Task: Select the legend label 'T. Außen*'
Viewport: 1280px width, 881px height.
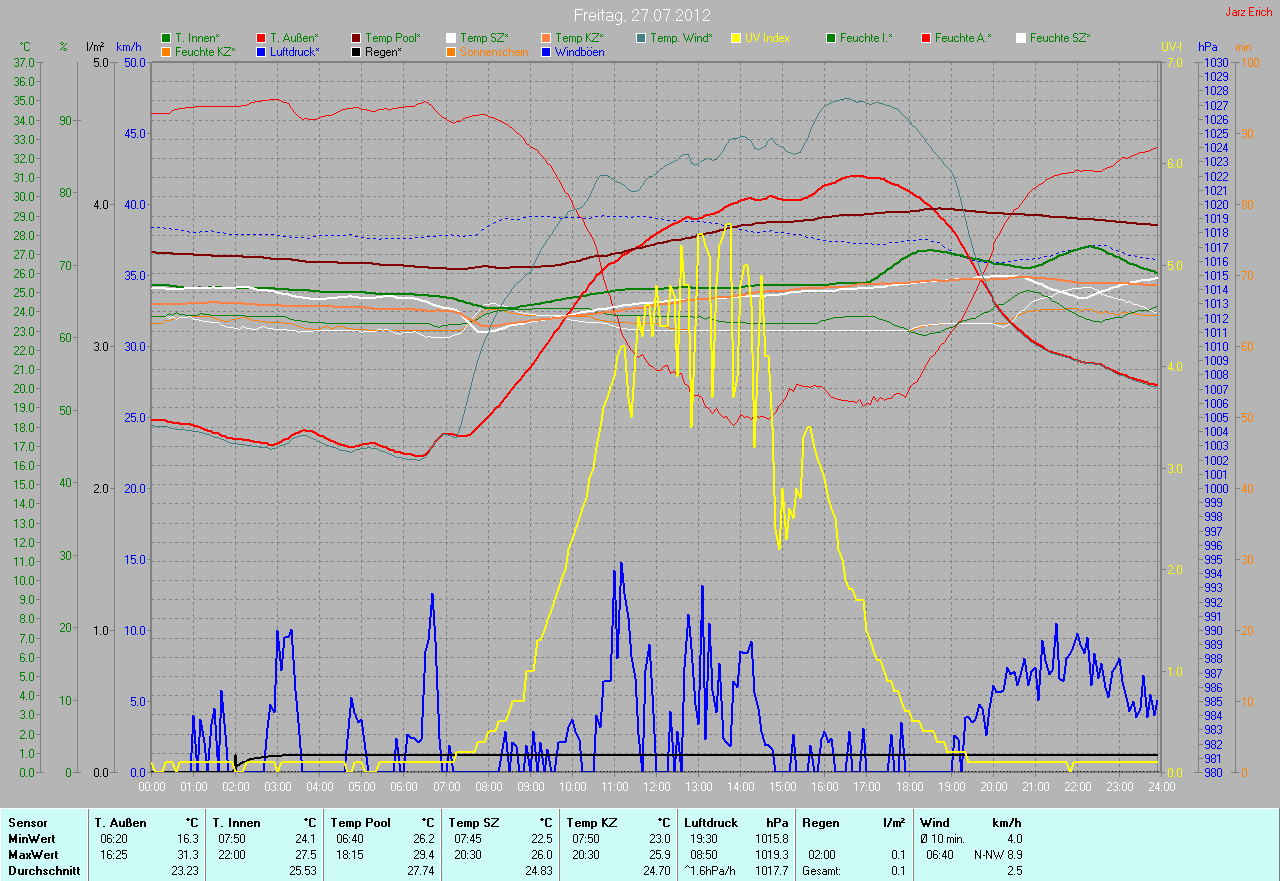Action: point(294,38)
